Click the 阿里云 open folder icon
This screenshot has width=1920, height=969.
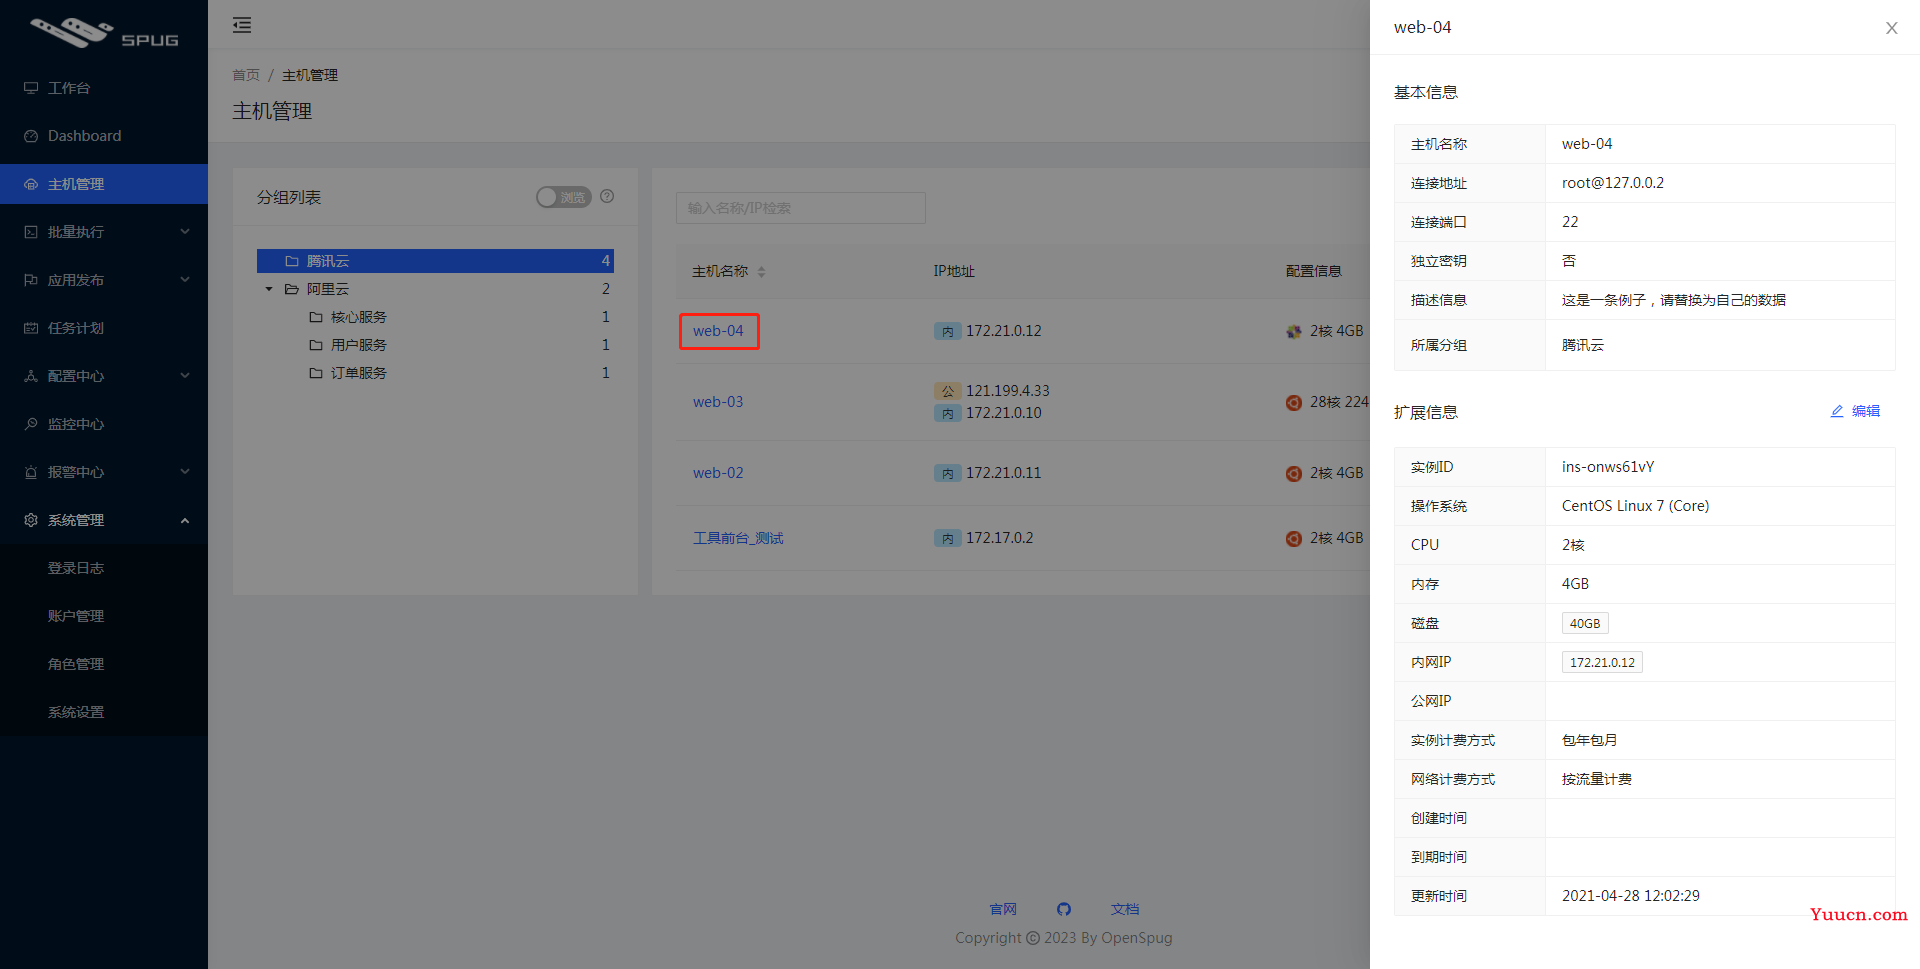292,289
